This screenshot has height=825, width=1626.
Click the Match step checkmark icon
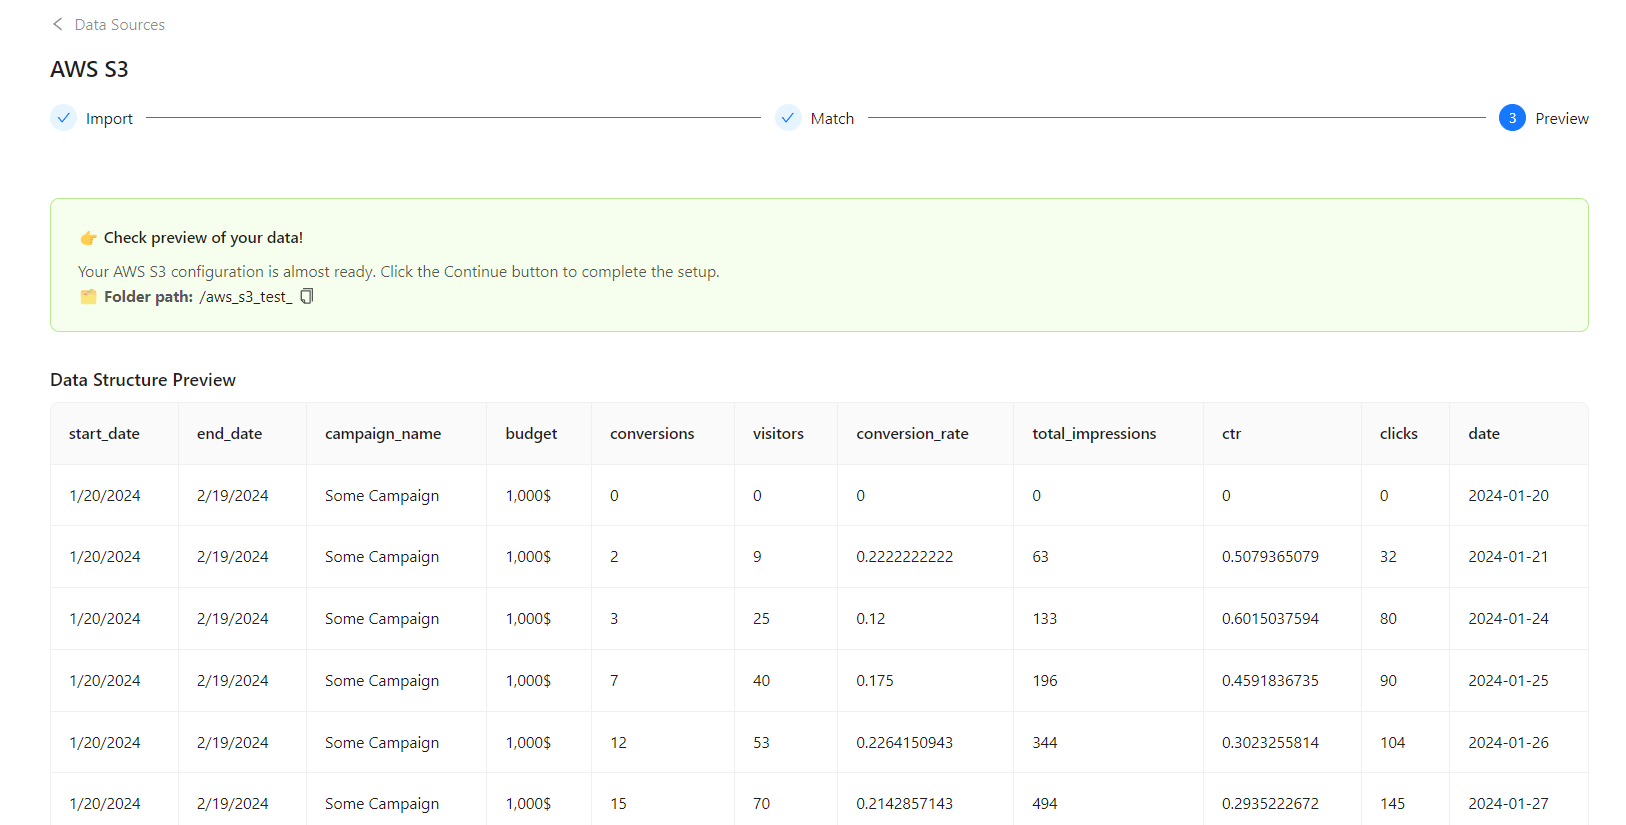[x=788, y=118]
